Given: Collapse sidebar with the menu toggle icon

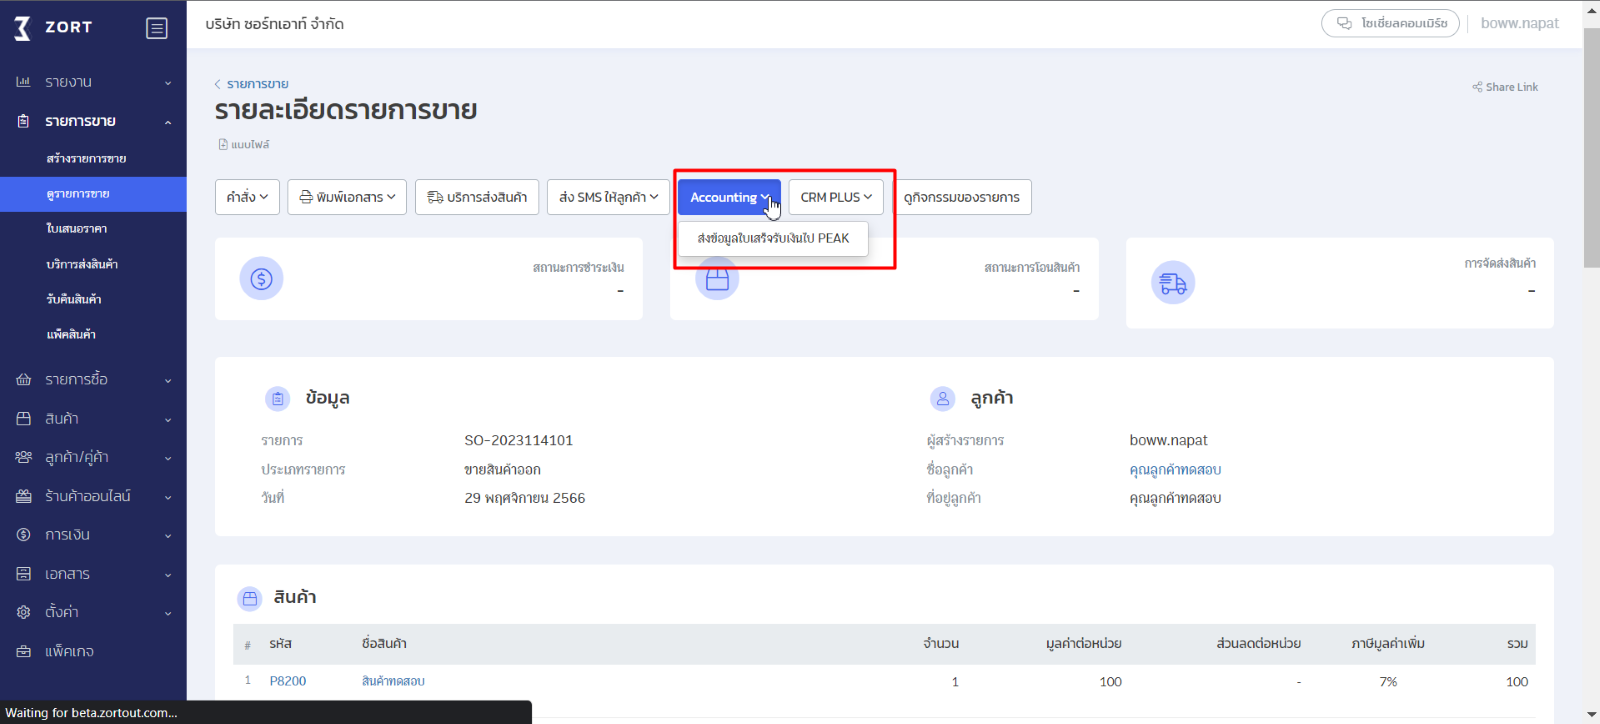Looking at the screenshot, I should (157, 28).
